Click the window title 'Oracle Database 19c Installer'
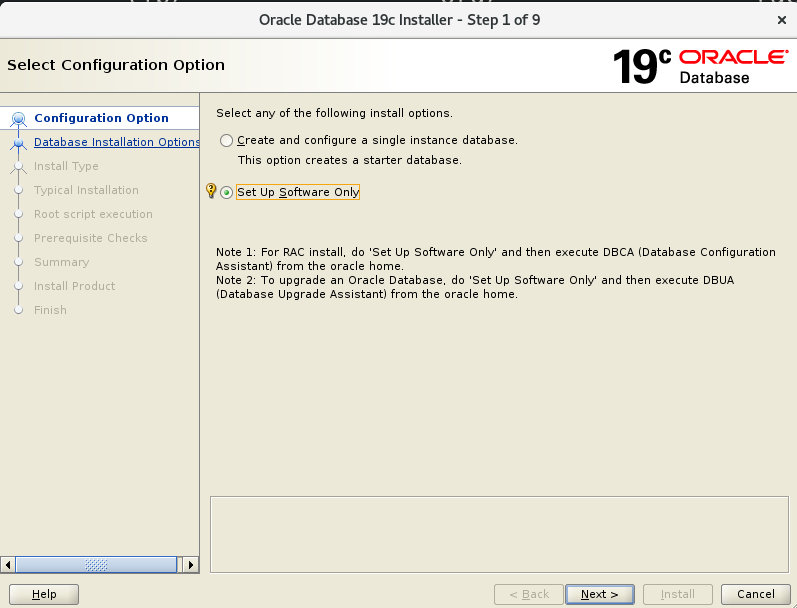The image size is (797, 608). (x=356, y=20)
